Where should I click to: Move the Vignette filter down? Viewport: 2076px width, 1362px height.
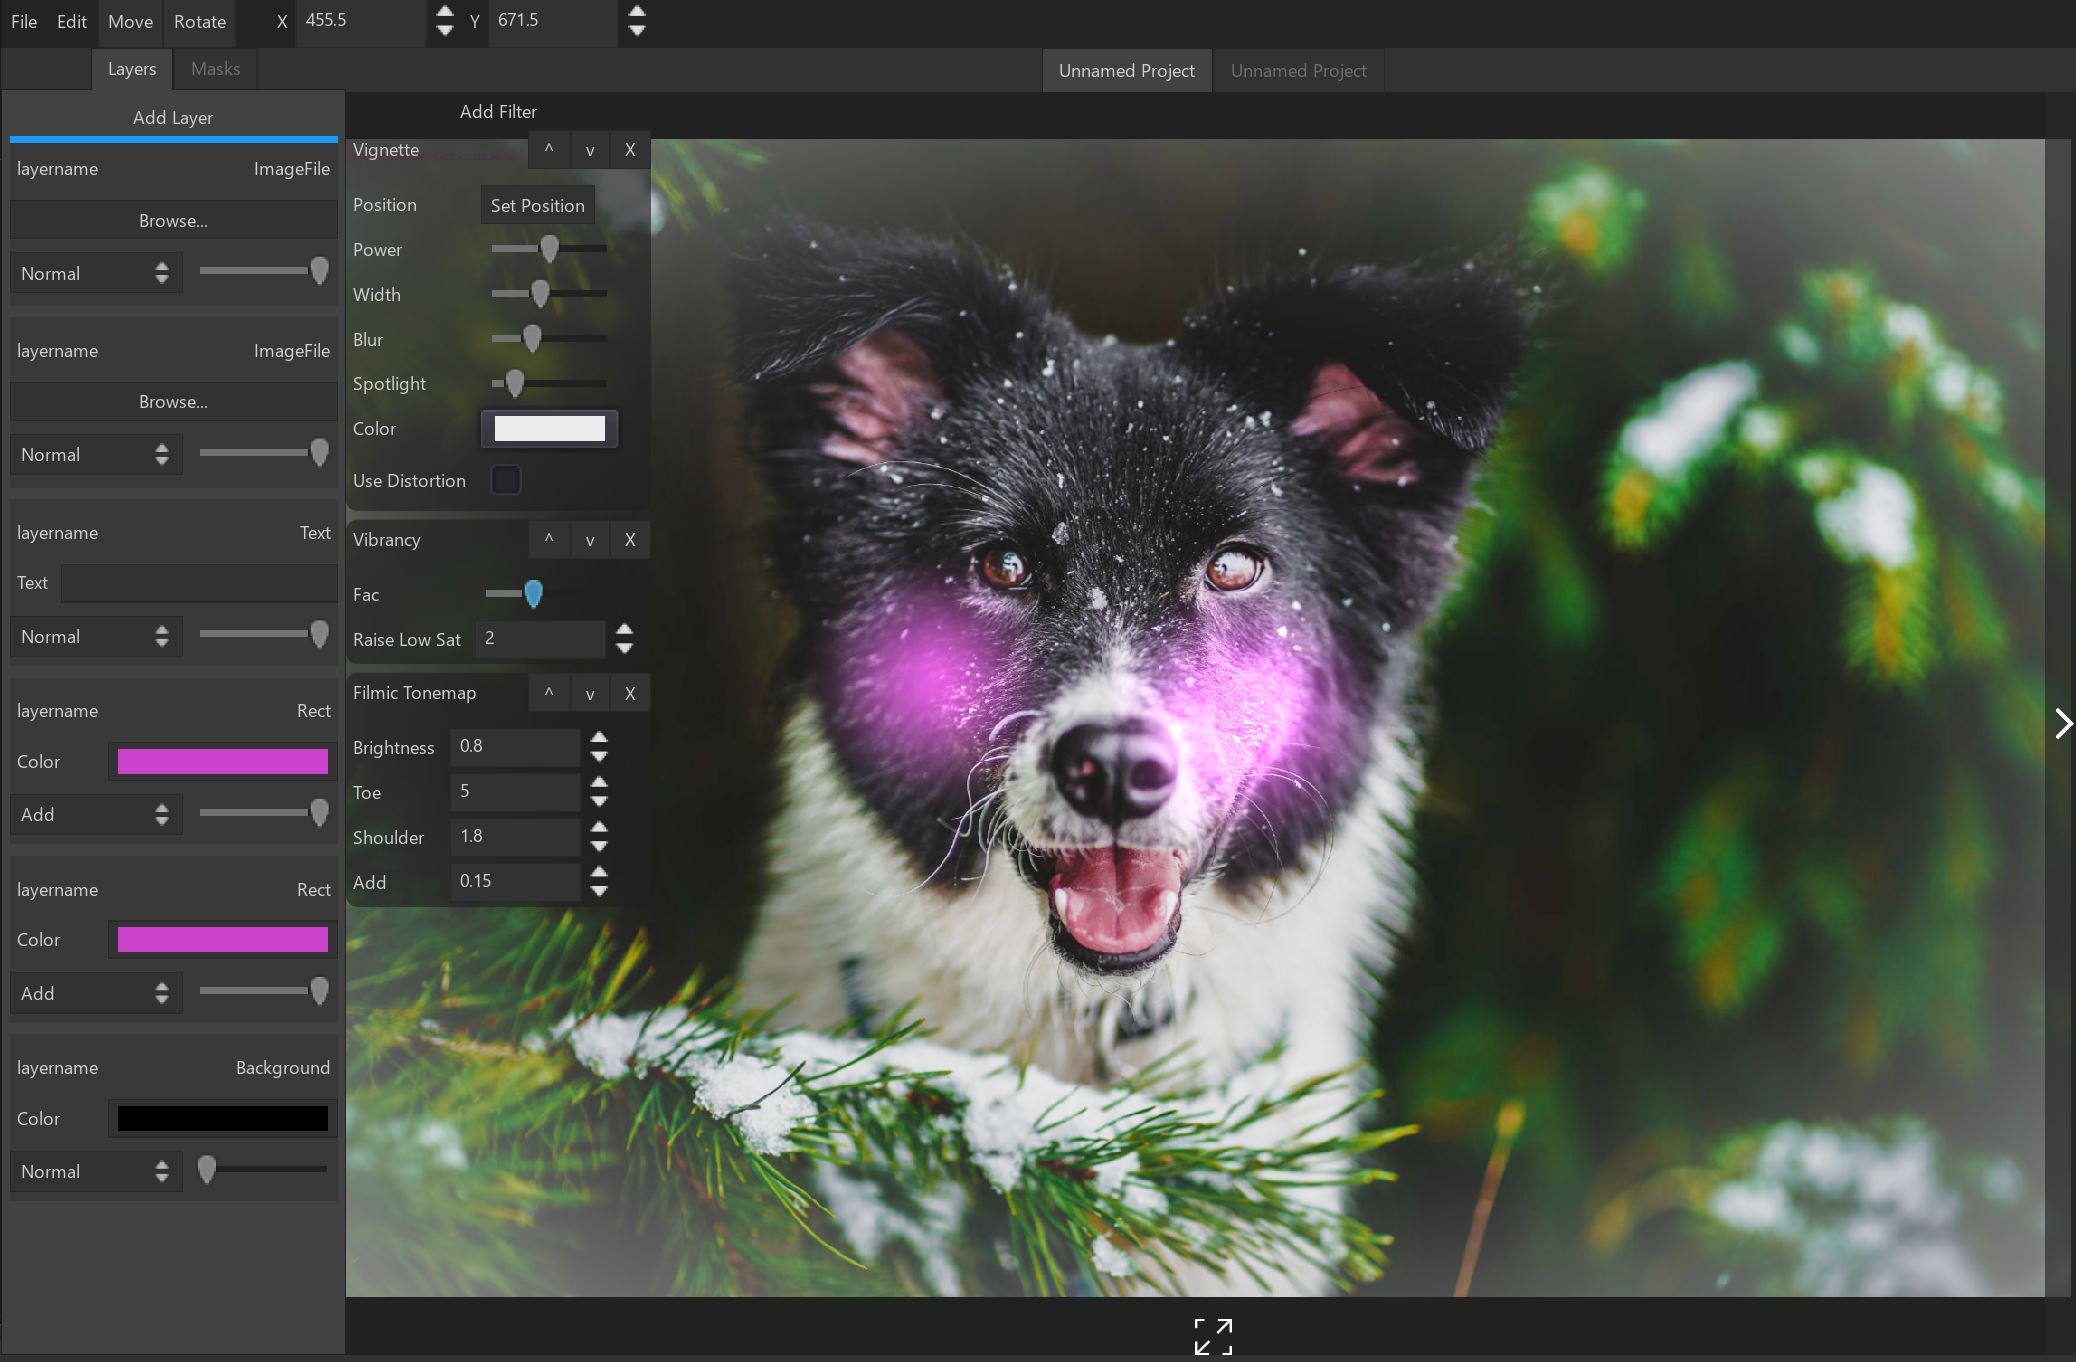pos(590,150)
